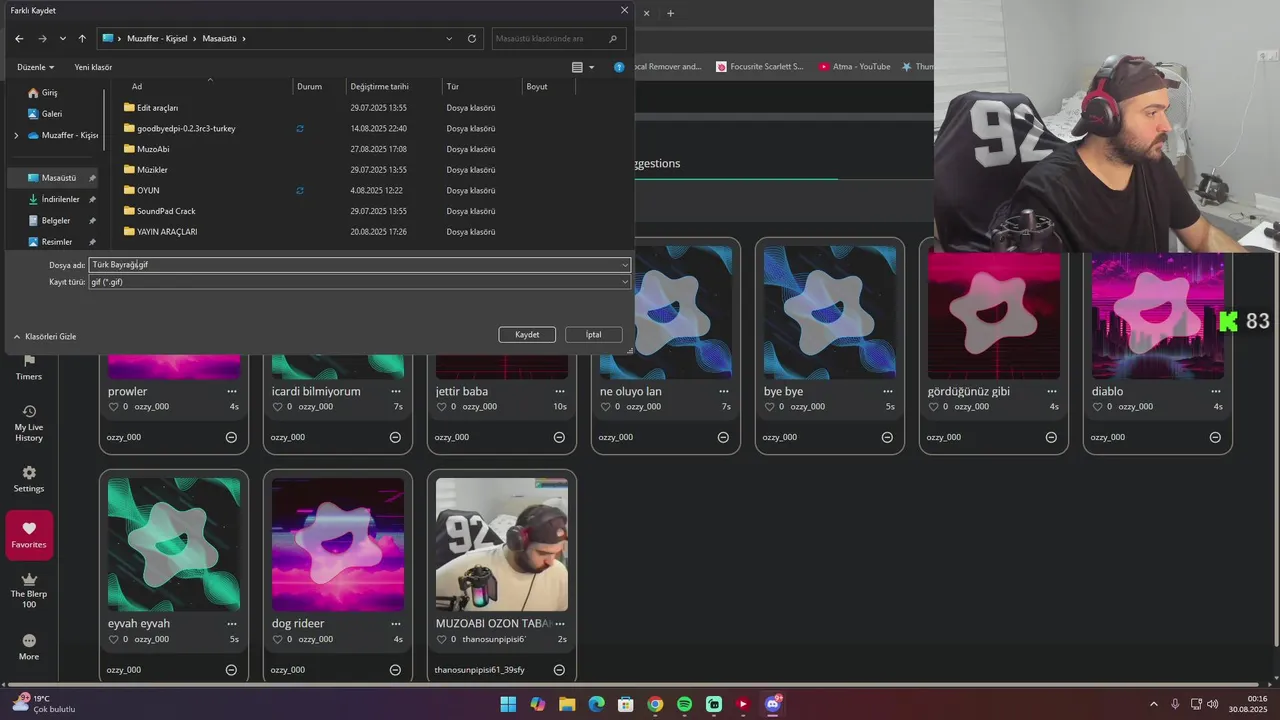Open Resimler in quick access

[x=57, y=242]
